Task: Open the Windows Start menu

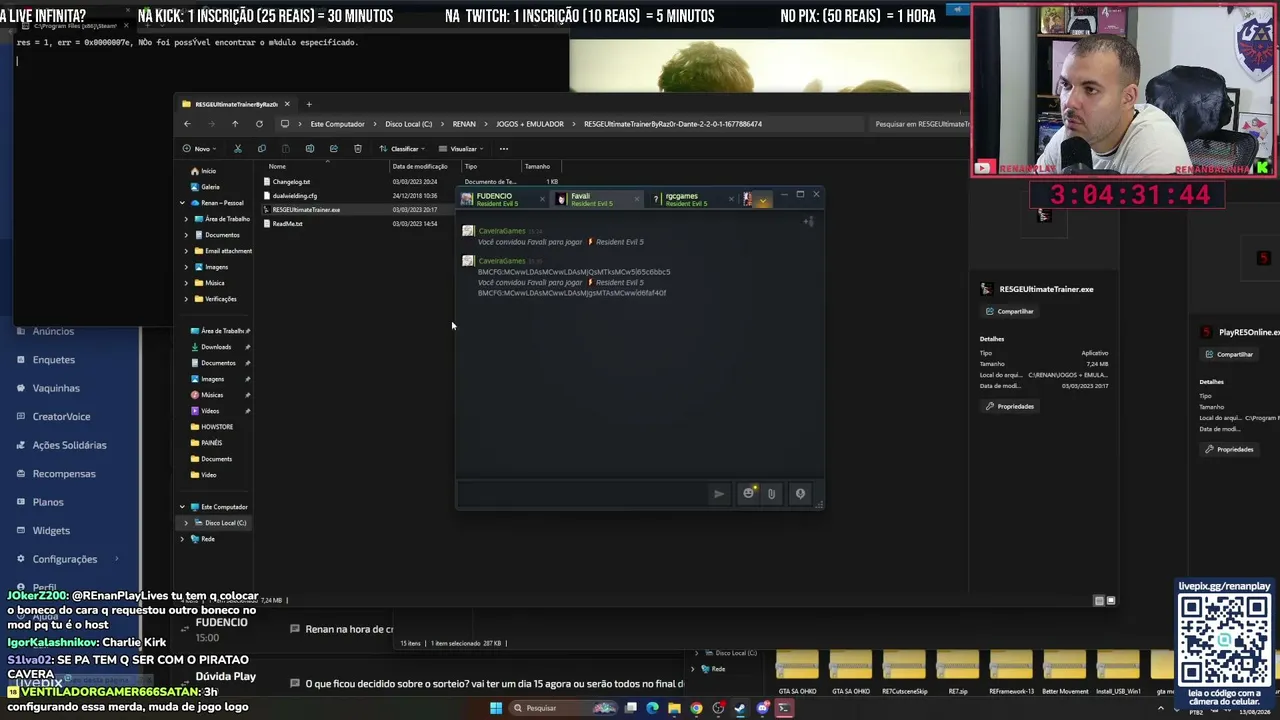Action: [x=495, y=708]
